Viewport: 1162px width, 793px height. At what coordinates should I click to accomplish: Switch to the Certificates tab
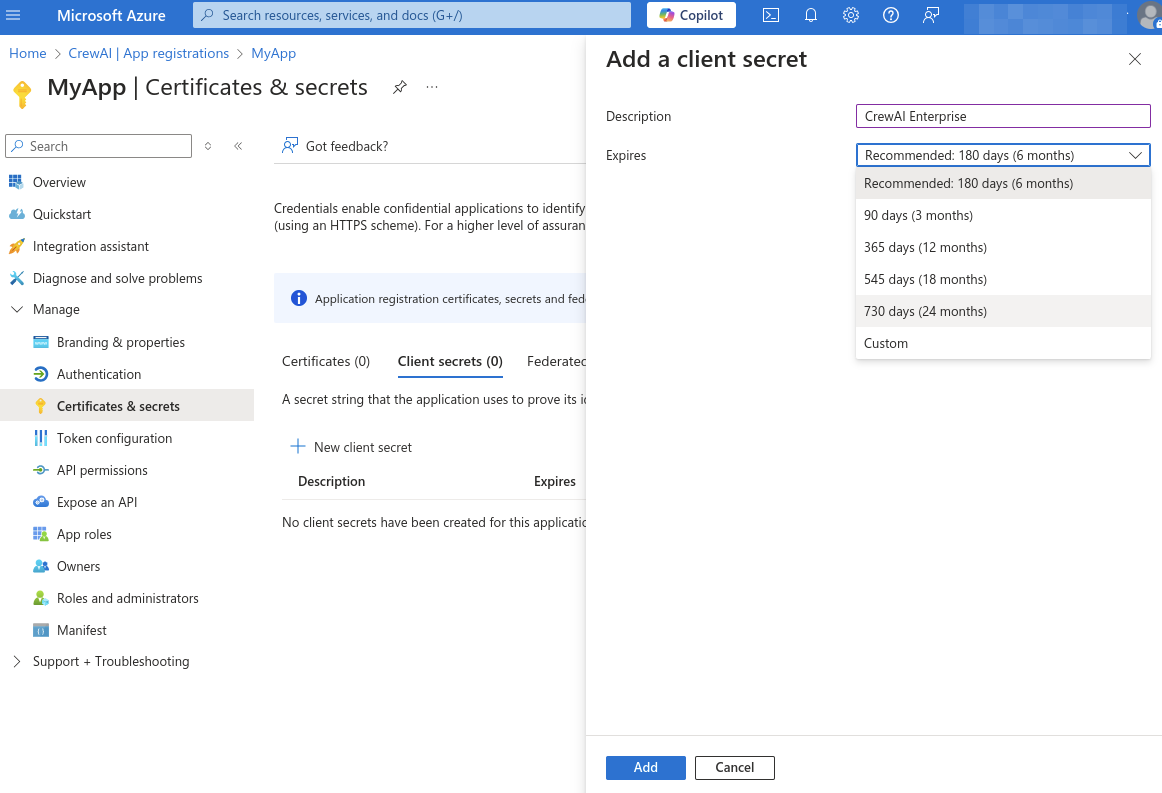pos(327,361)
